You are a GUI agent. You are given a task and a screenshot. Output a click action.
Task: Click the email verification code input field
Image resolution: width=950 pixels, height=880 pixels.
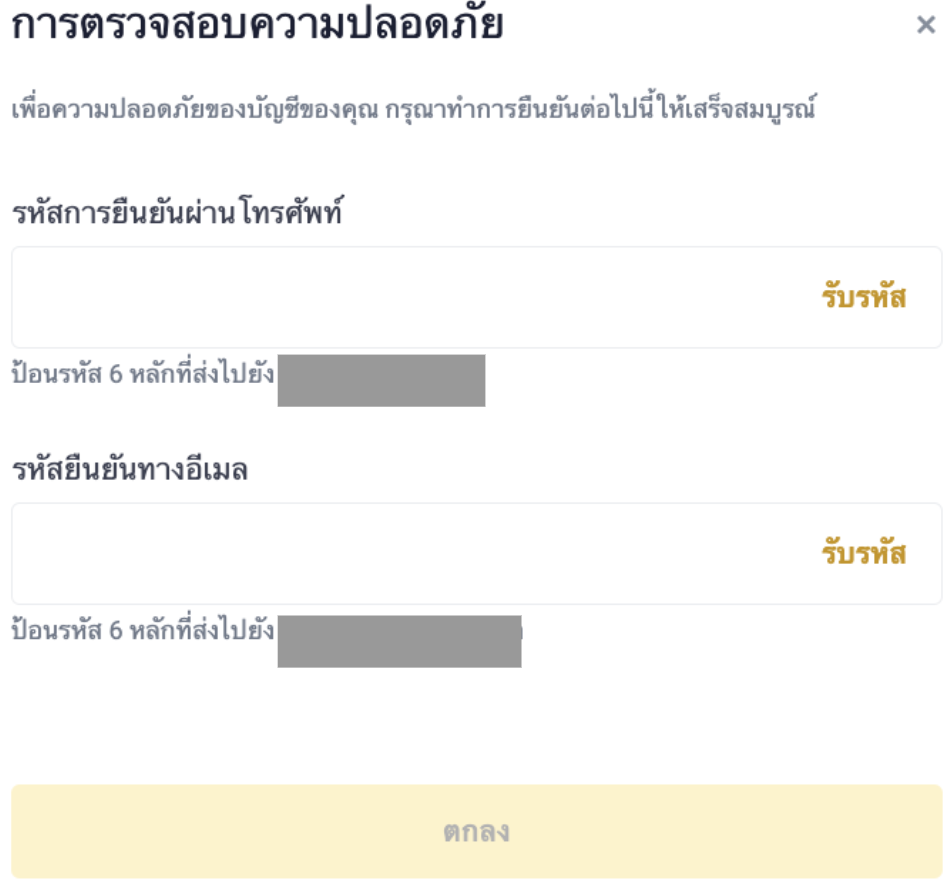pos(400,554)
